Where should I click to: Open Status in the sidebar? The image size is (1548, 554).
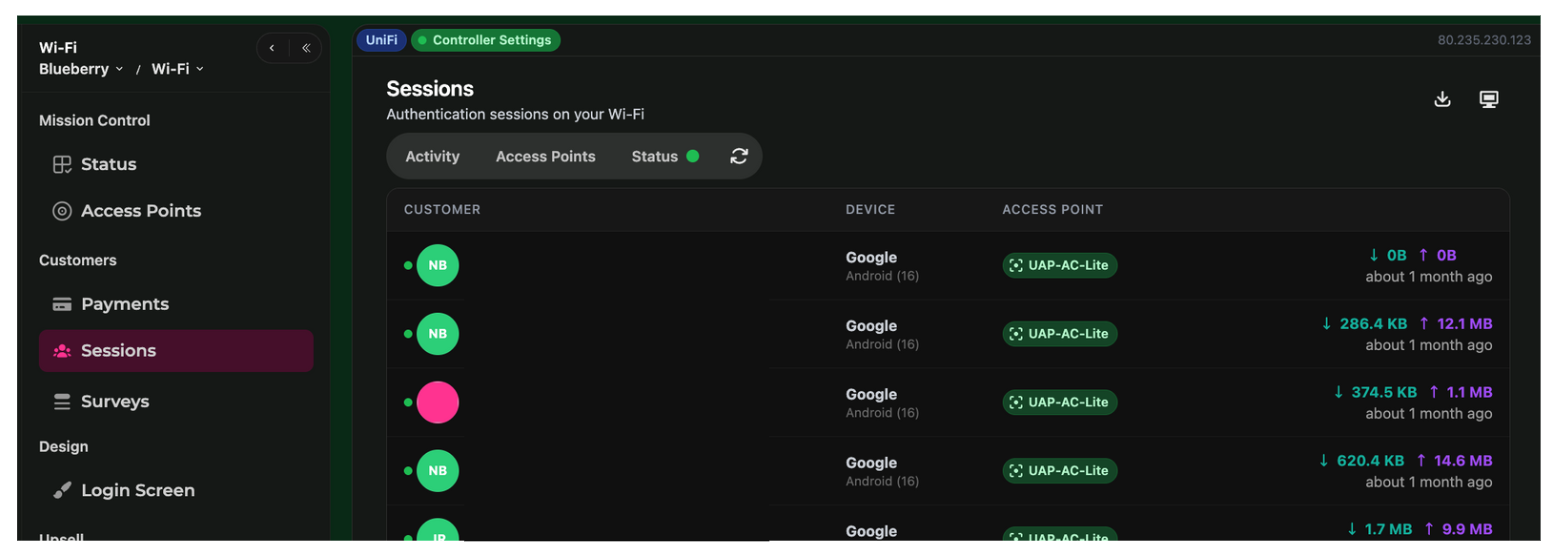(x=108, y=164)
